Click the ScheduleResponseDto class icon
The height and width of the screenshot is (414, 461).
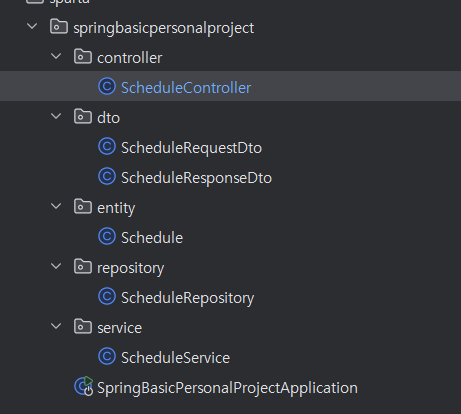point(107,177)
